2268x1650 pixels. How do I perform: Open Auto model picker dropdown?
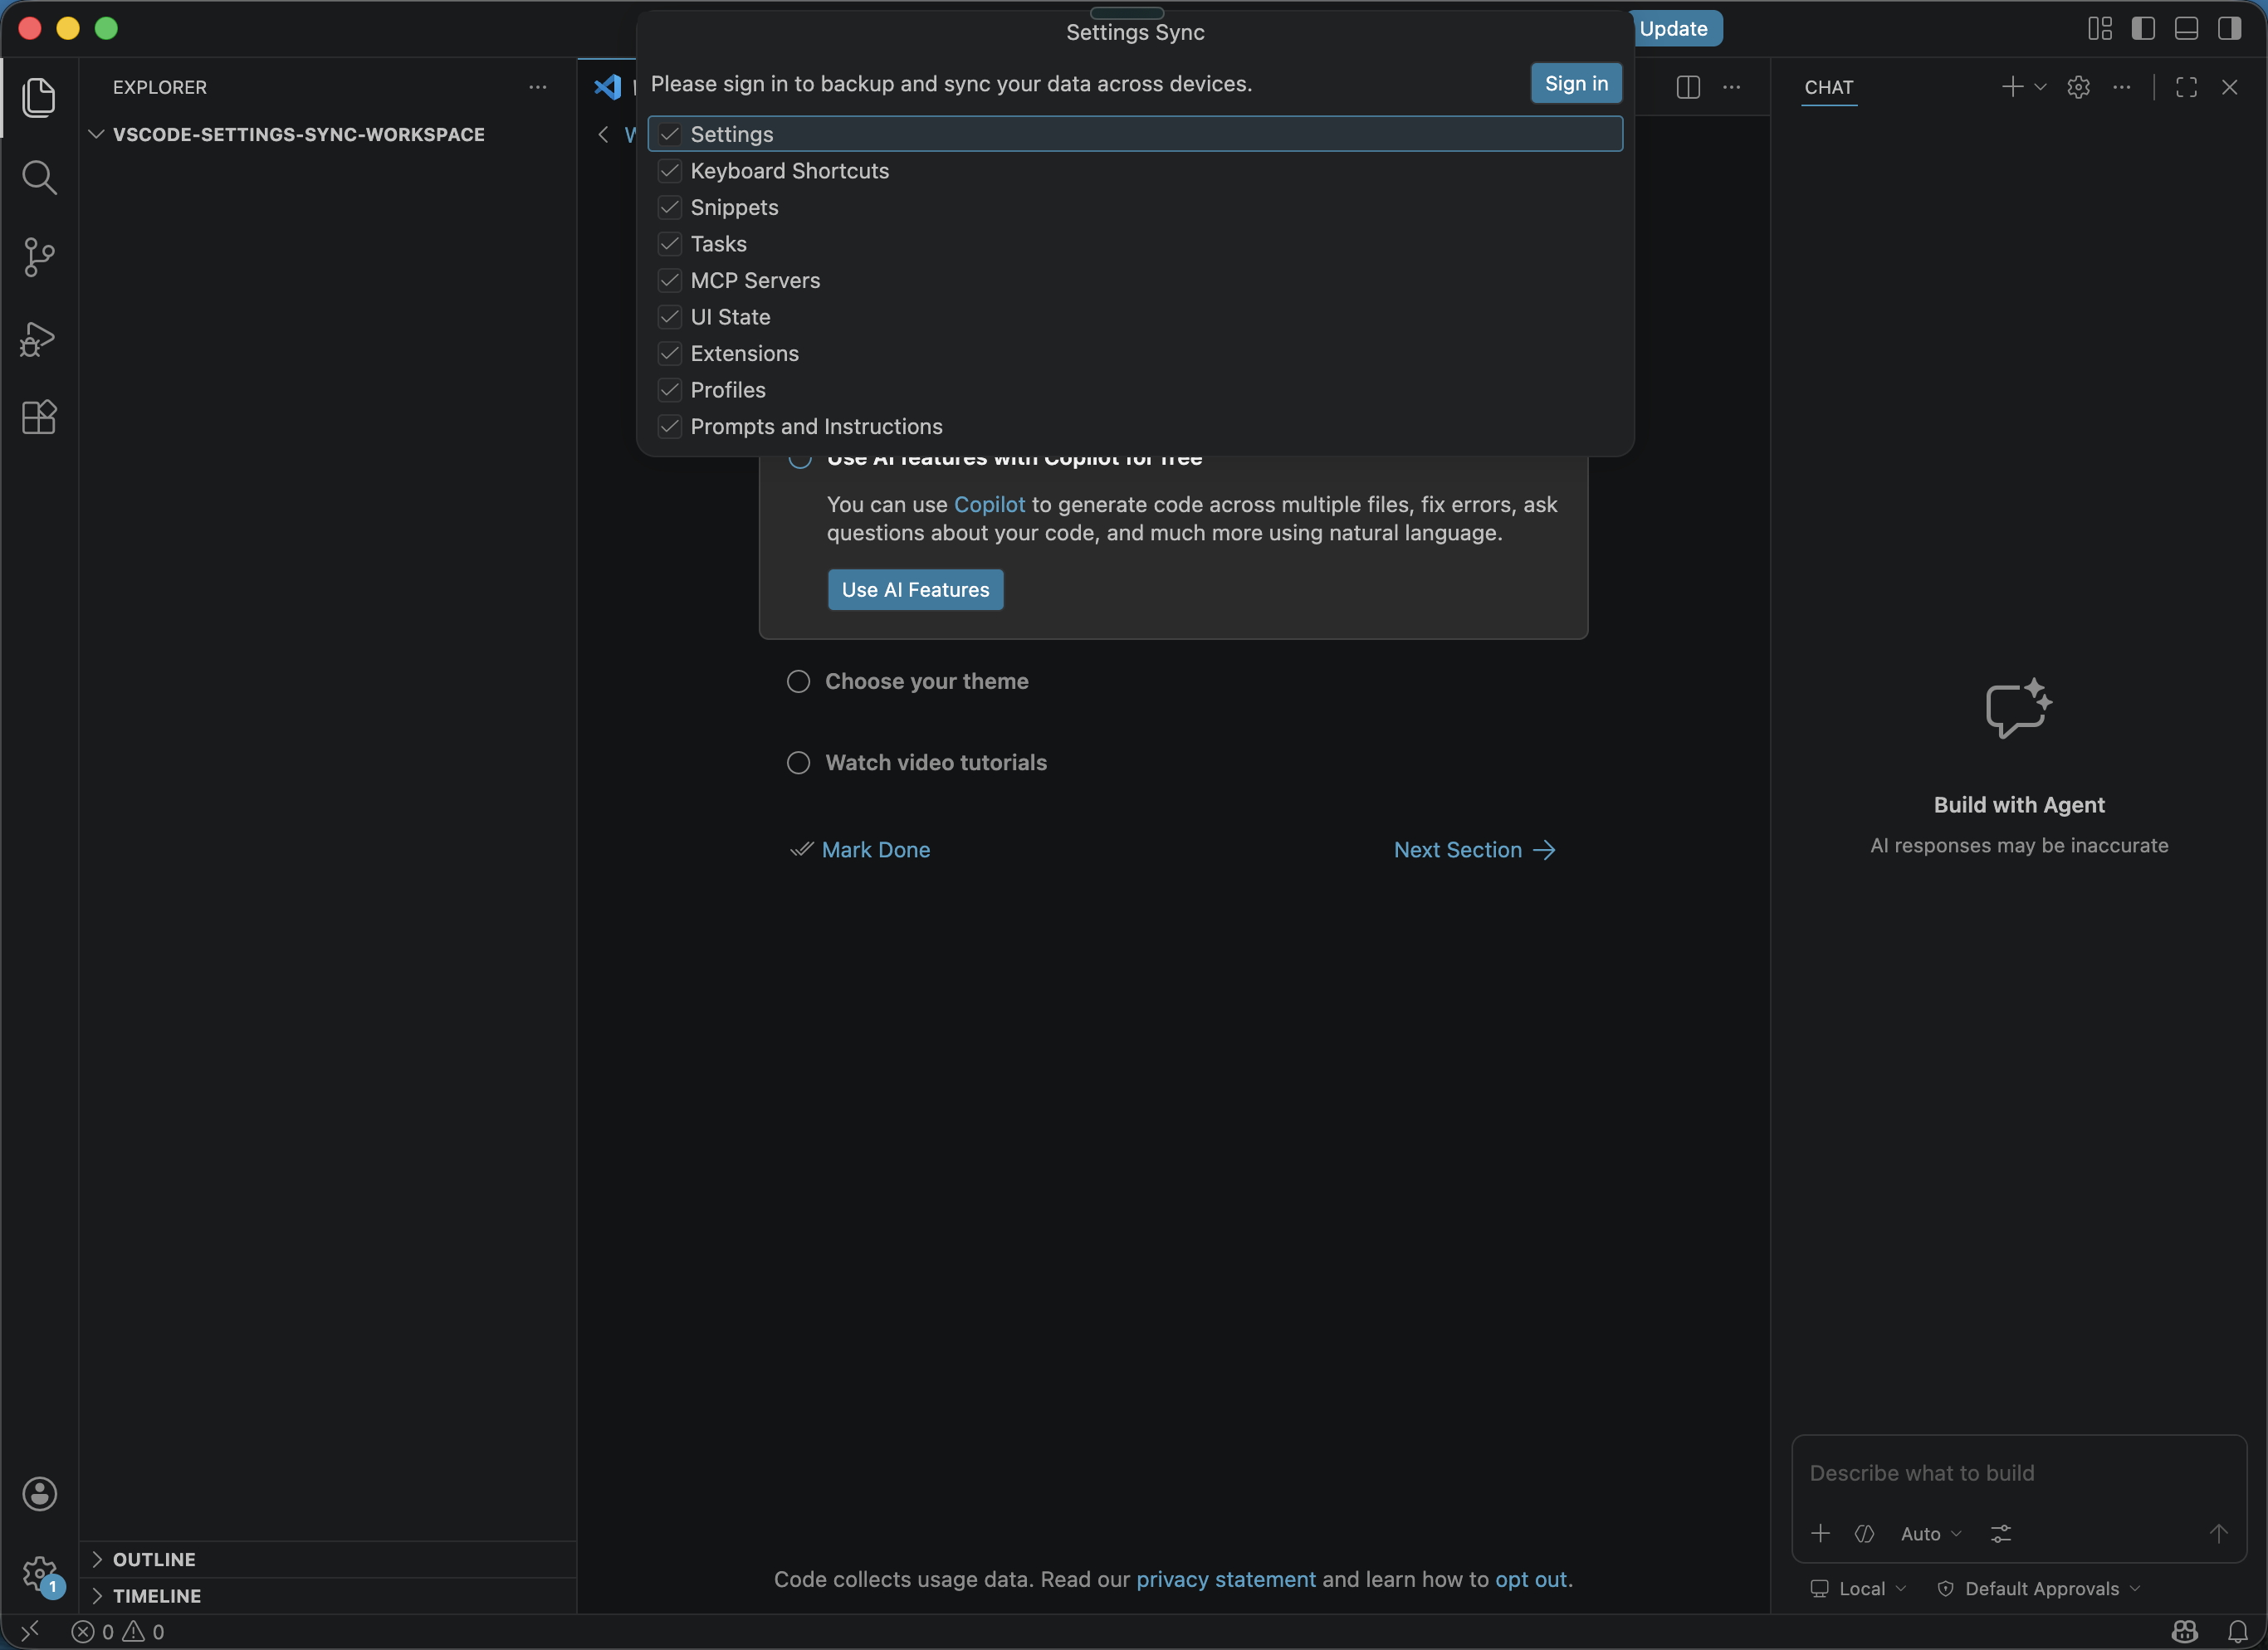click(x=1931, y=1533)
